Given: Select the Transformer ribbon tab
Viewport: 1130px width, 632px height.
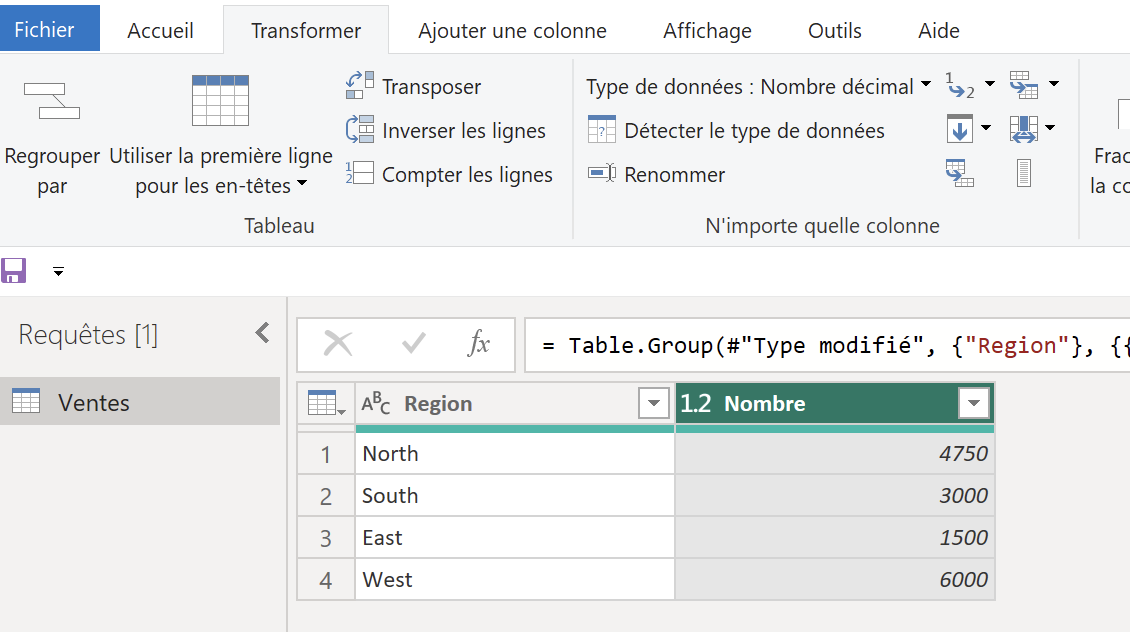Looking at the screenshot, I should (306, 30).
